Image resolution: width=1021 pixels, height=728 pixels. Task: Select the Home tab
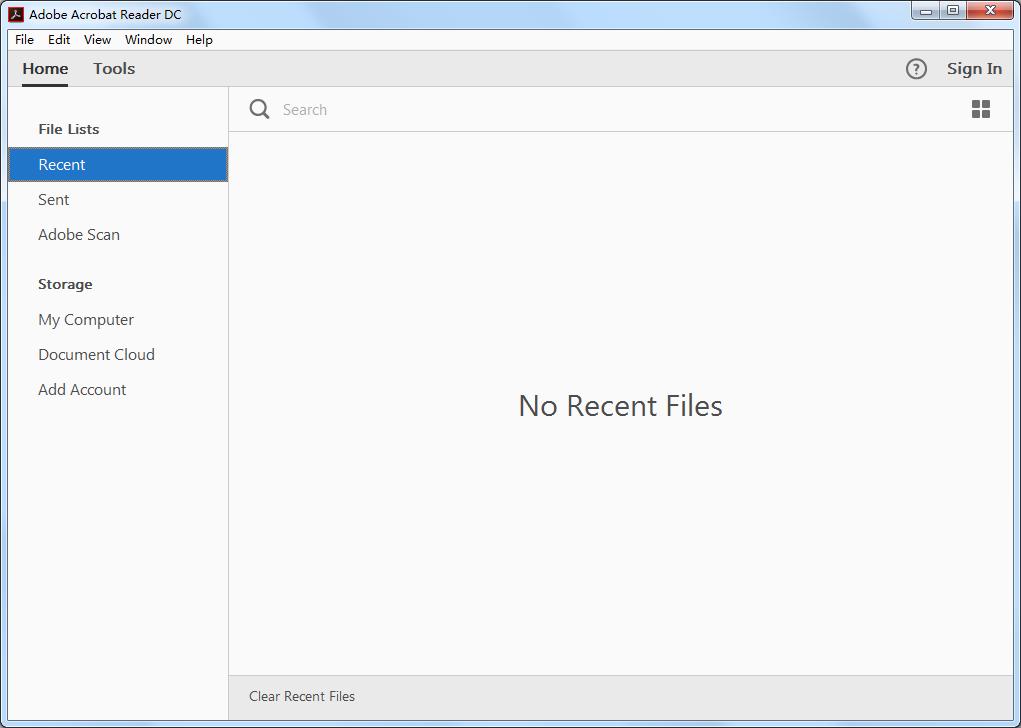45,68
